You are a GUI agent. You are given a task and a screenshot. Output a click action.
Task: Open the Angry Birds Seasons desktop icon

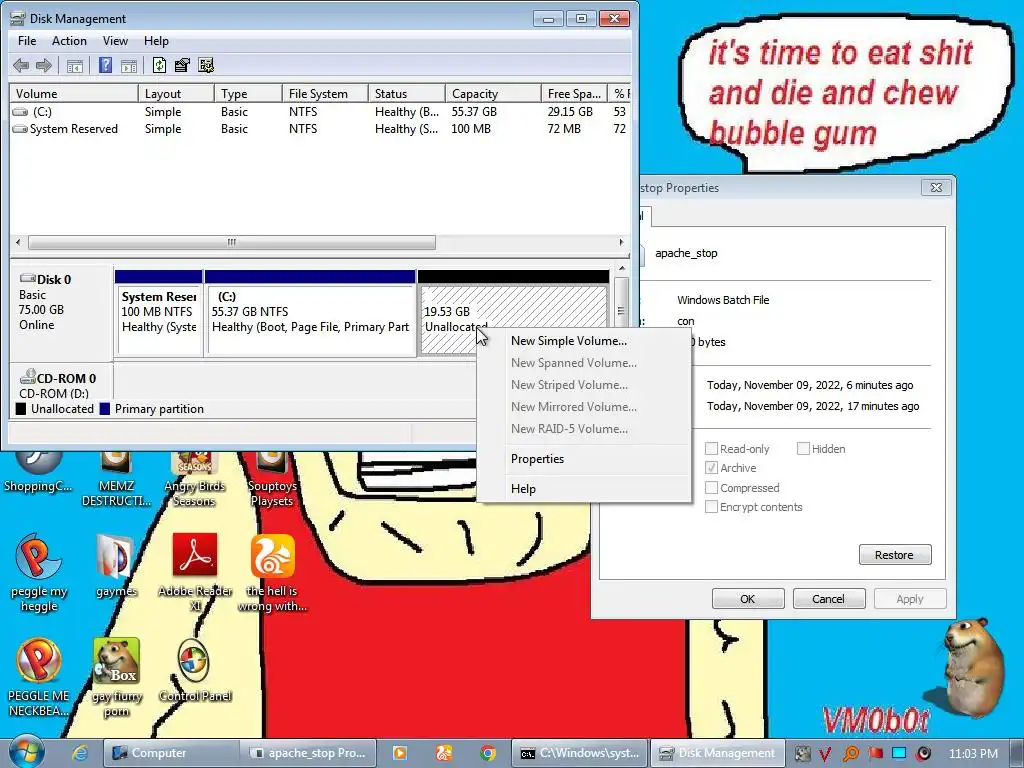click(195, 479)
